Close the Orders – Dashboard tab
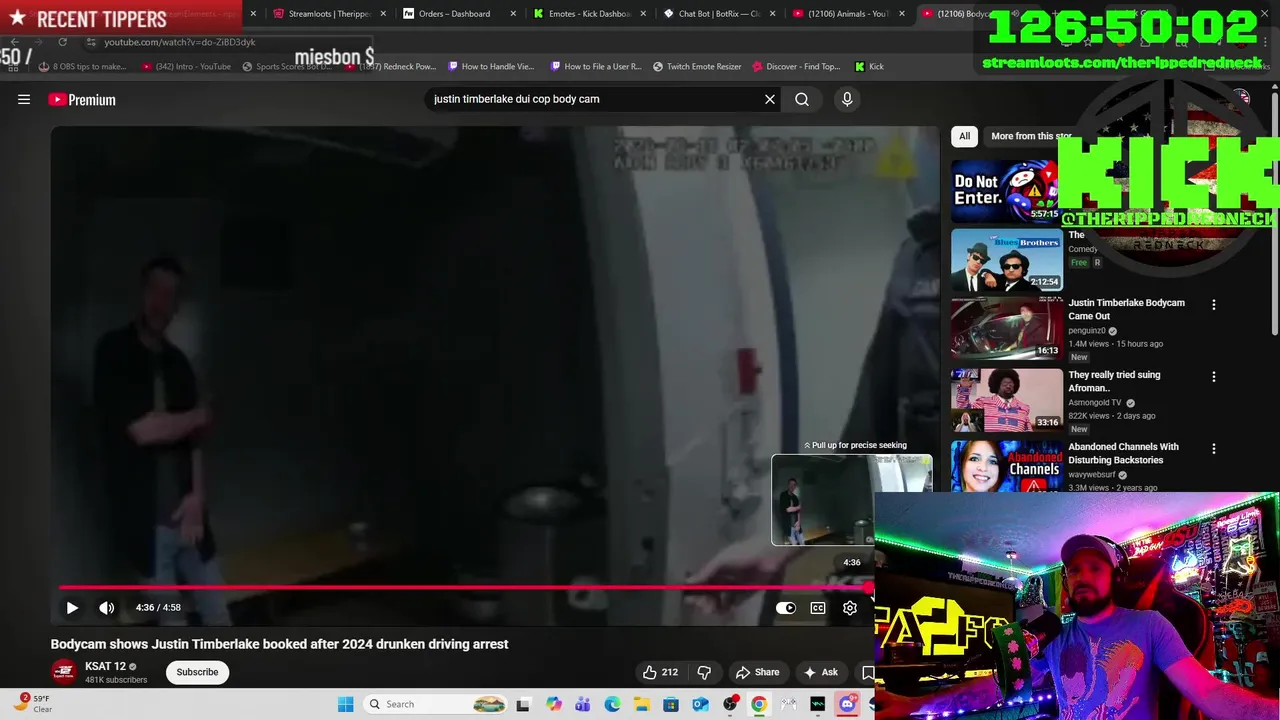Screen dimensions: 1280x720 pos(514,14)
